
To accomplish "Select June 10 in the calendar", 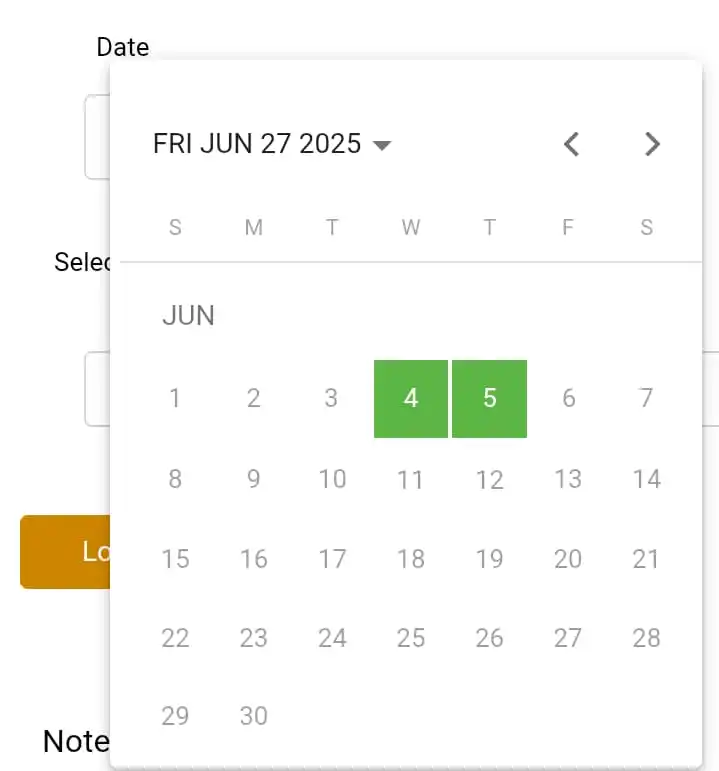I will [x=332, y=479].
